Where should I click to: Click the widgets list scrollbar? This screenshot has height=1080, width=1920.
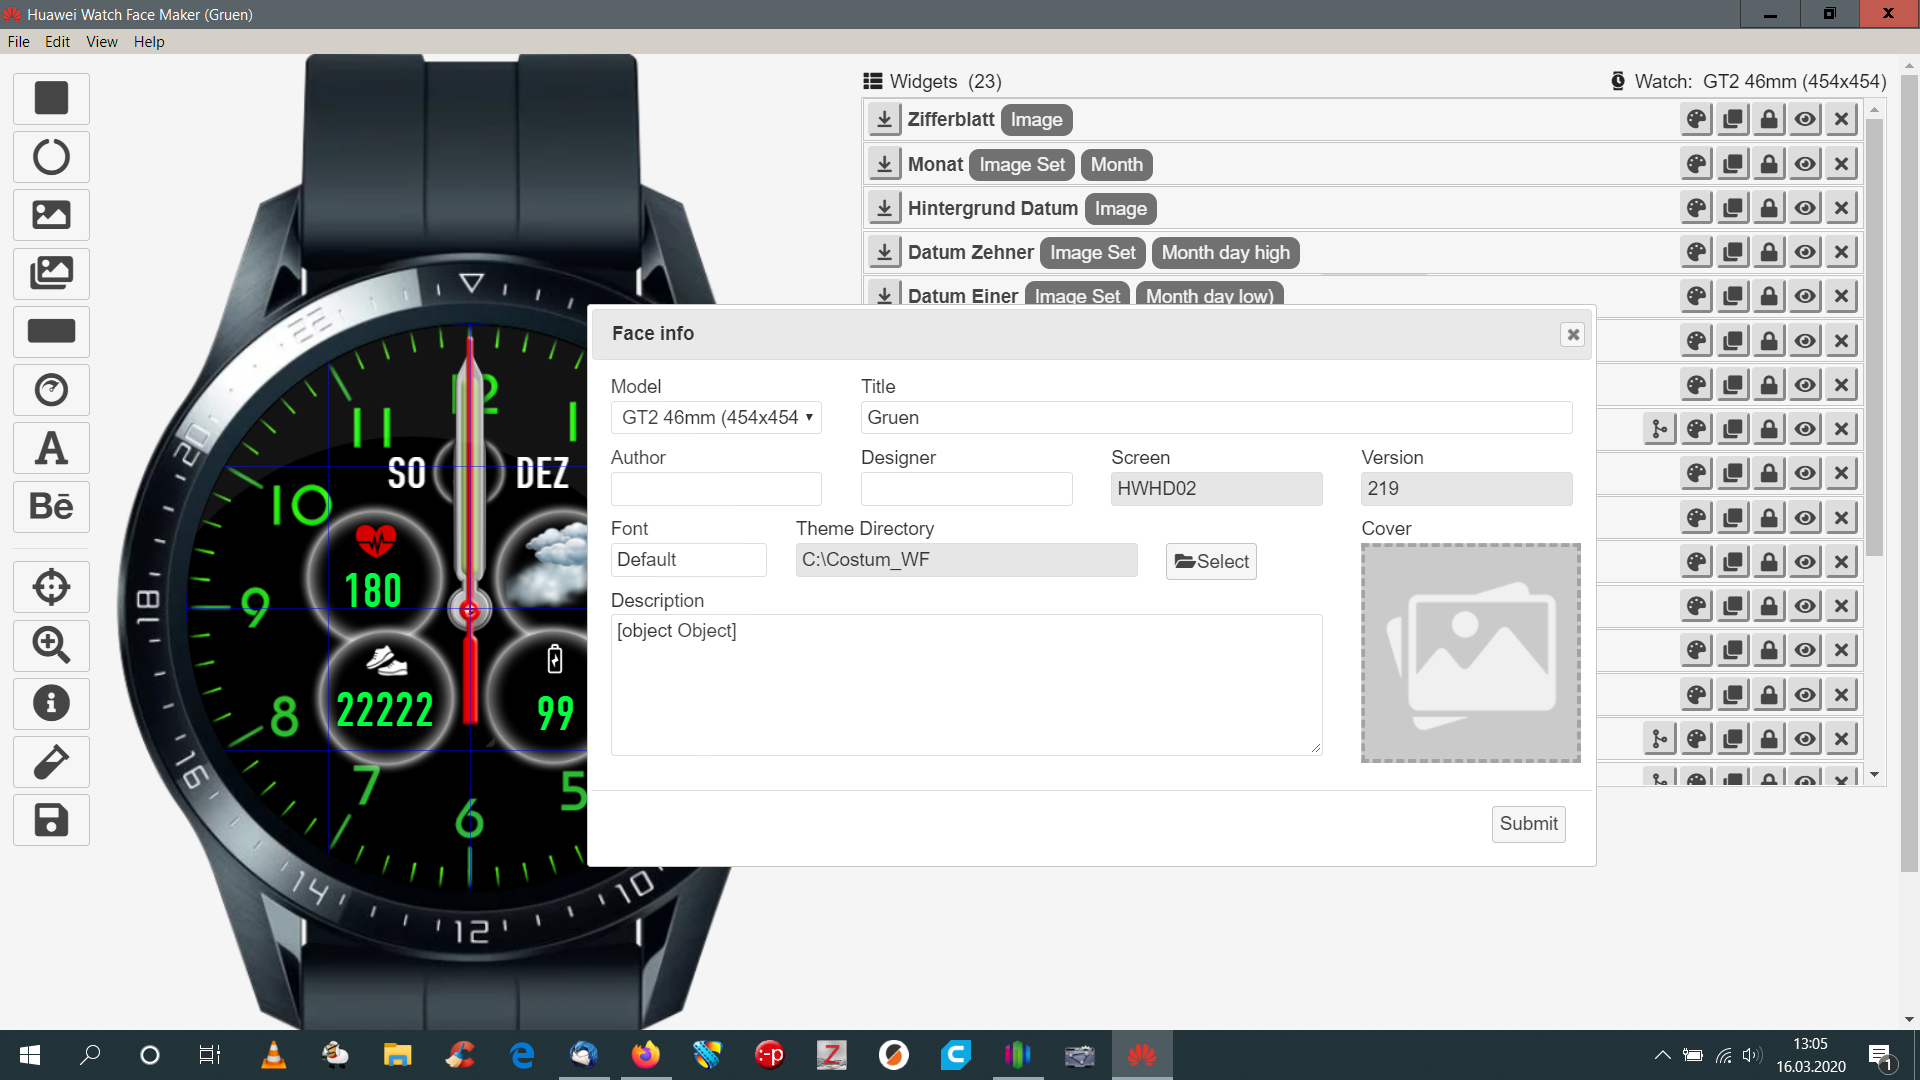1875,337
